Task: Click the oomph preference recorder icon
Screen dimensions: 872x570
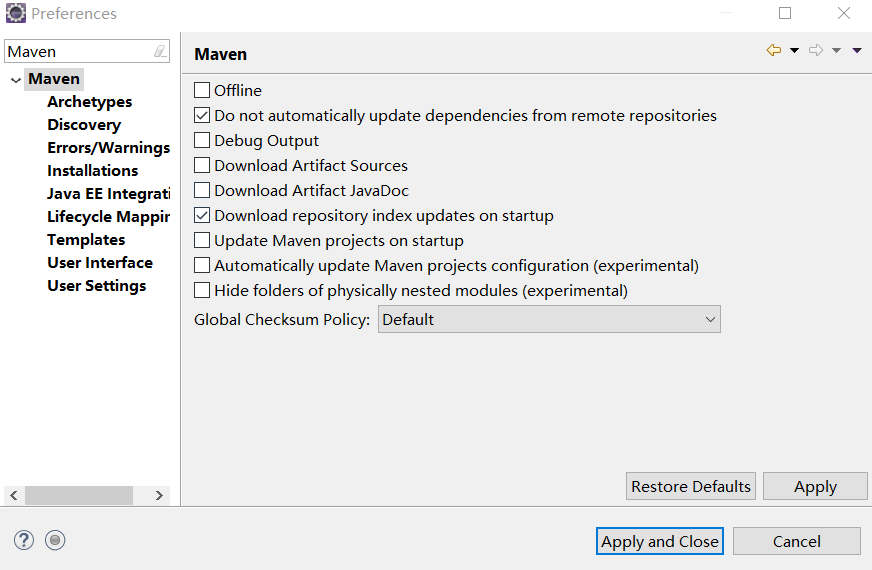Action: point(55,540)
